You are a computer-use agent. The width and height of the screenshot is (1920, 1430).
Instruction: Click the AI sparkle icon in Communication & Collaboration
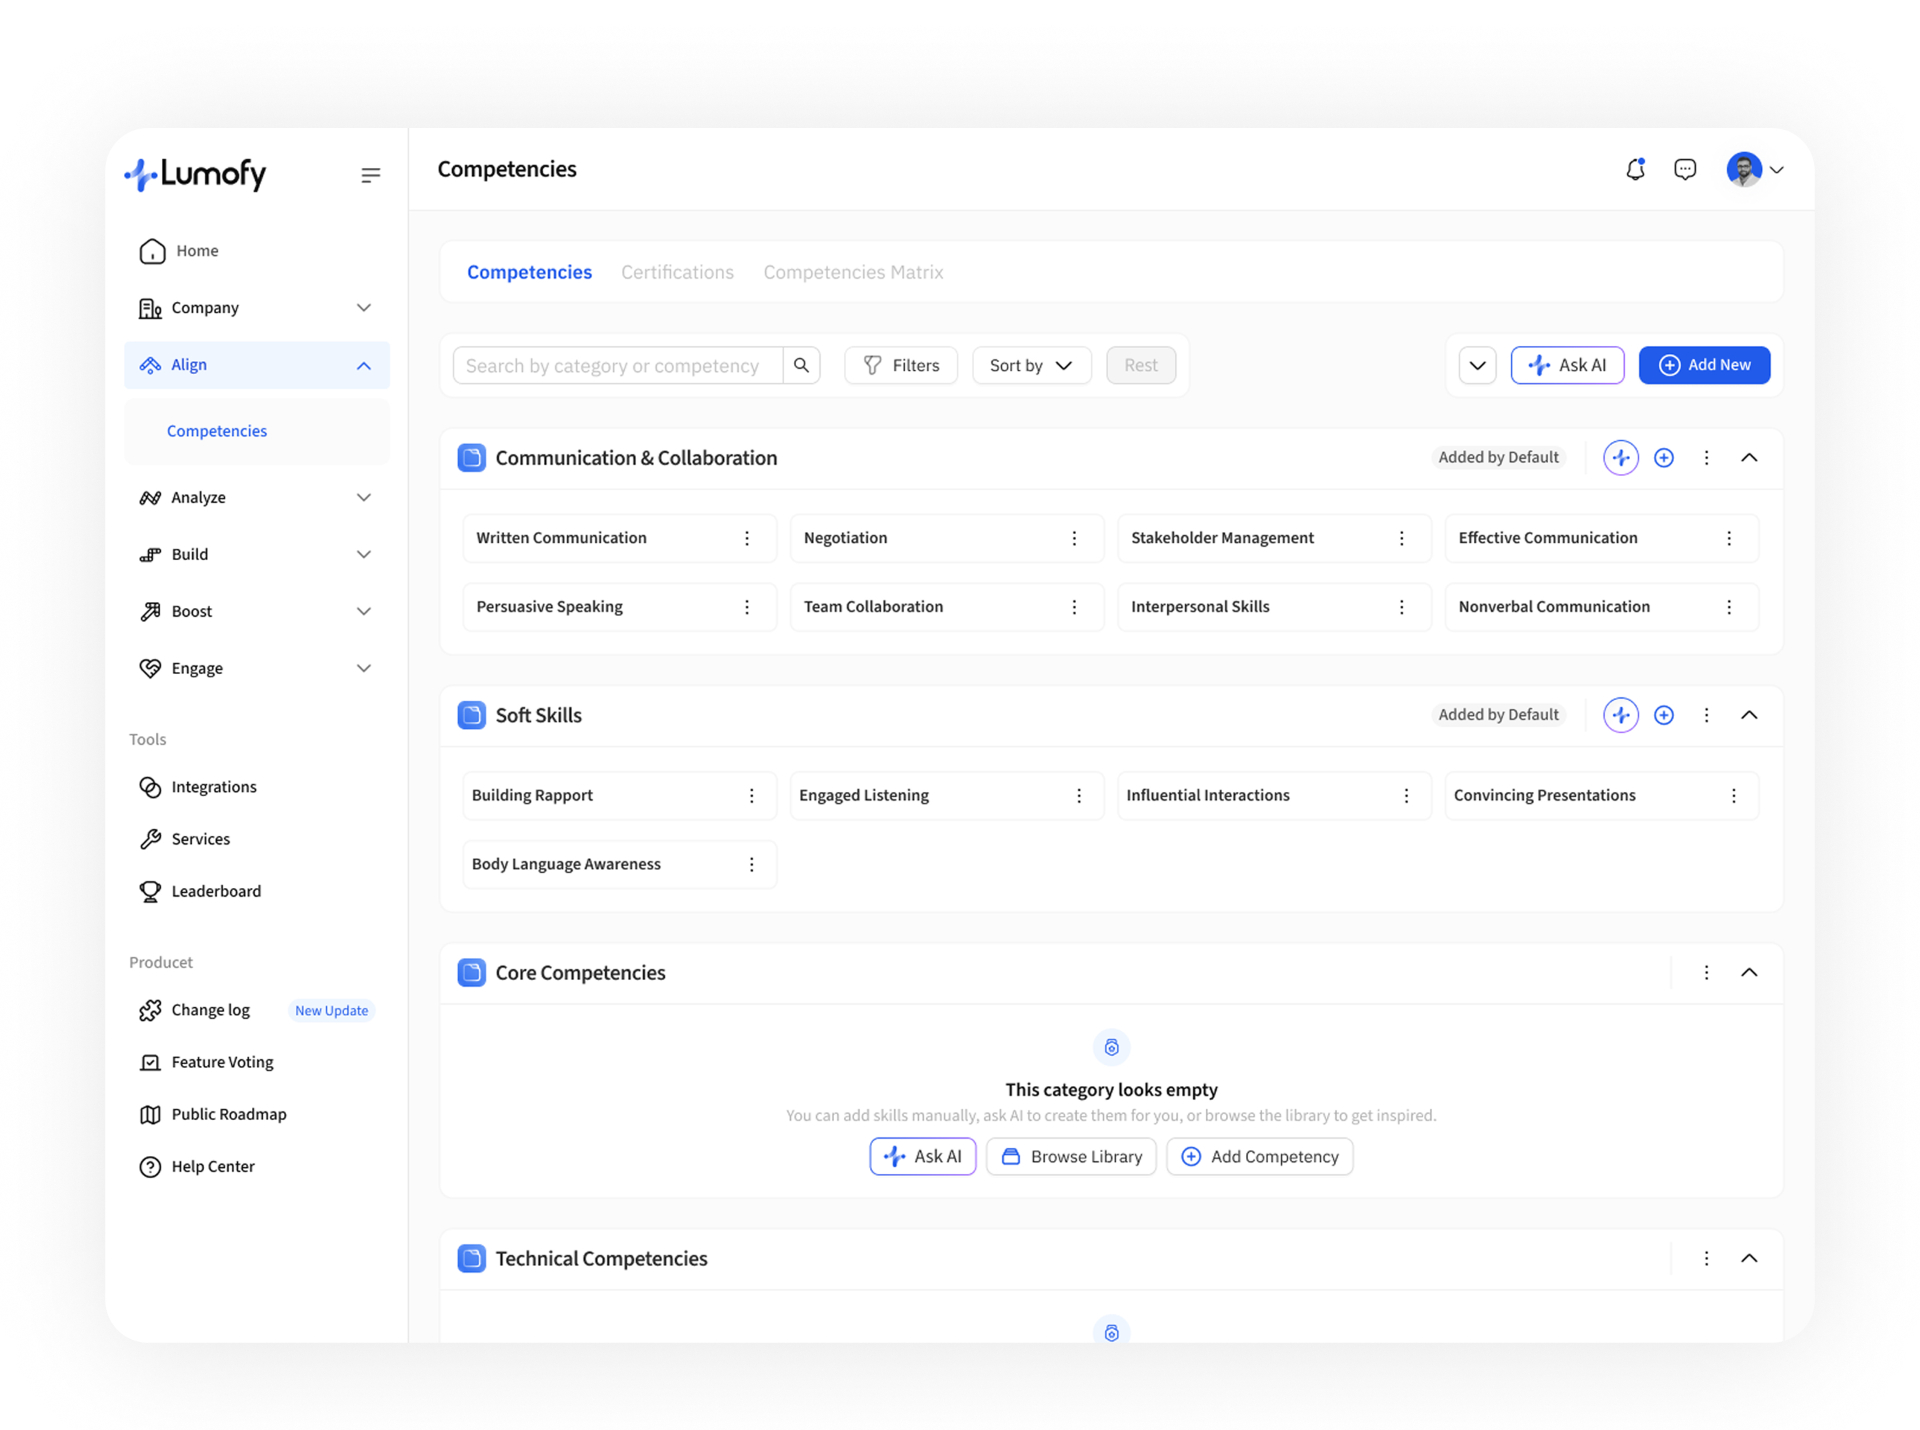(1621, 457)
